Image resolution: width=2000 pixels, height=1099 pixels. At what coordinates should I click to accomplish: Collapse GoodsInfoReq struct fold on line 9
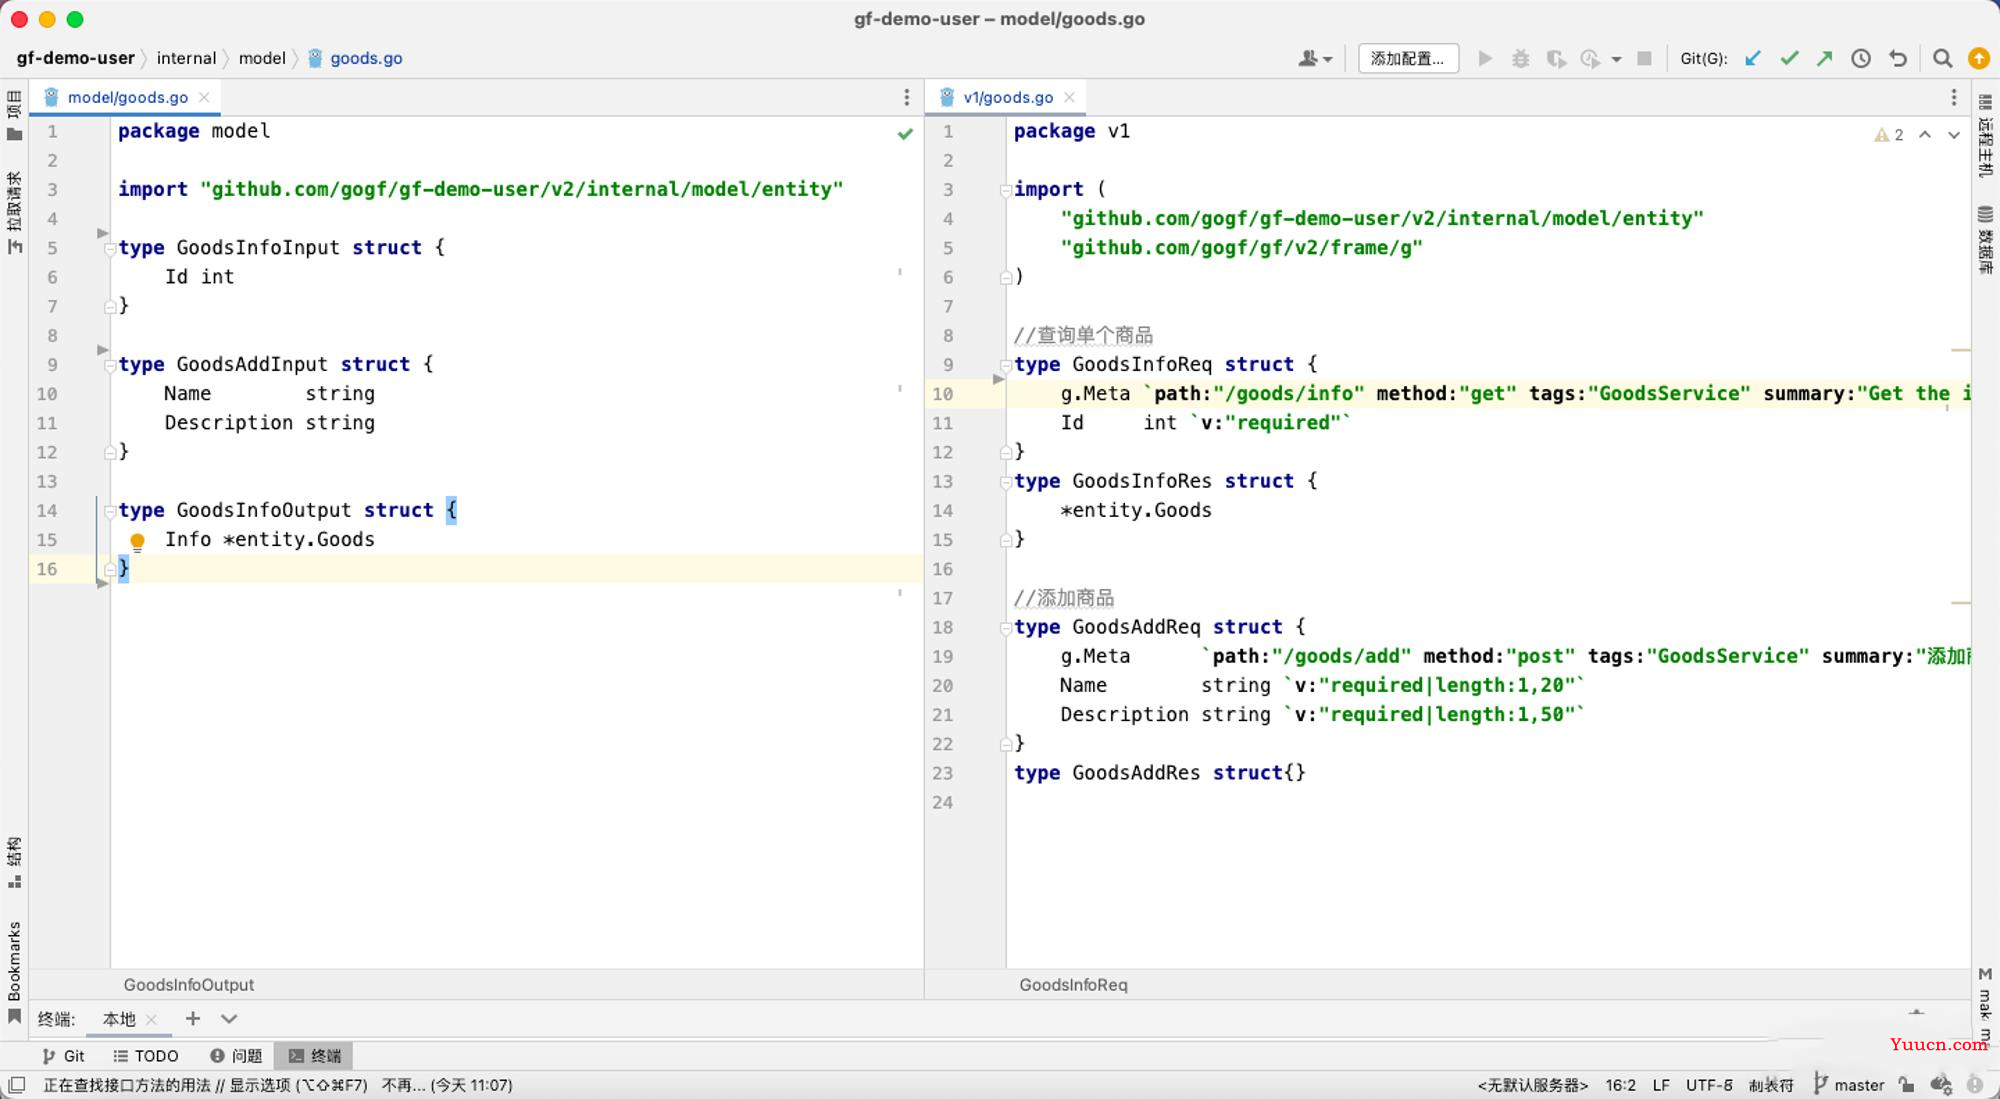coord(1006,366)
